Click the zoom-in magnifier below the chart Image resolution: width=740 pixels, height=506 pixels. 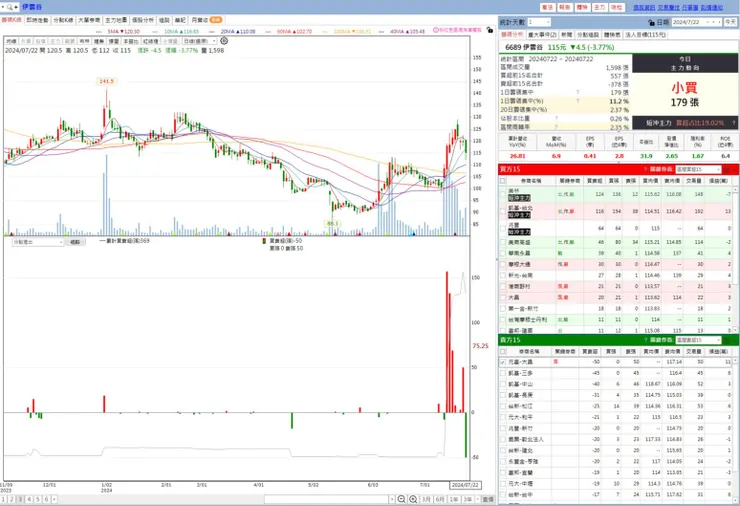click(413, 499)
